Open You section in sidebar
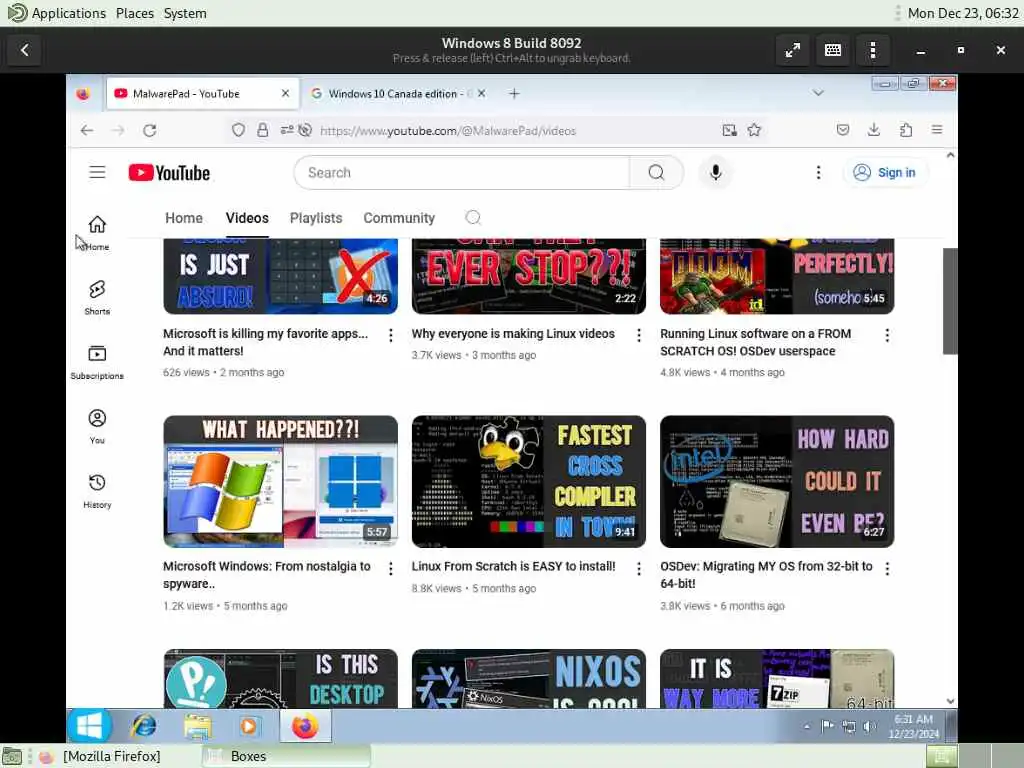1024x768 pixels. tap(97, 426)
